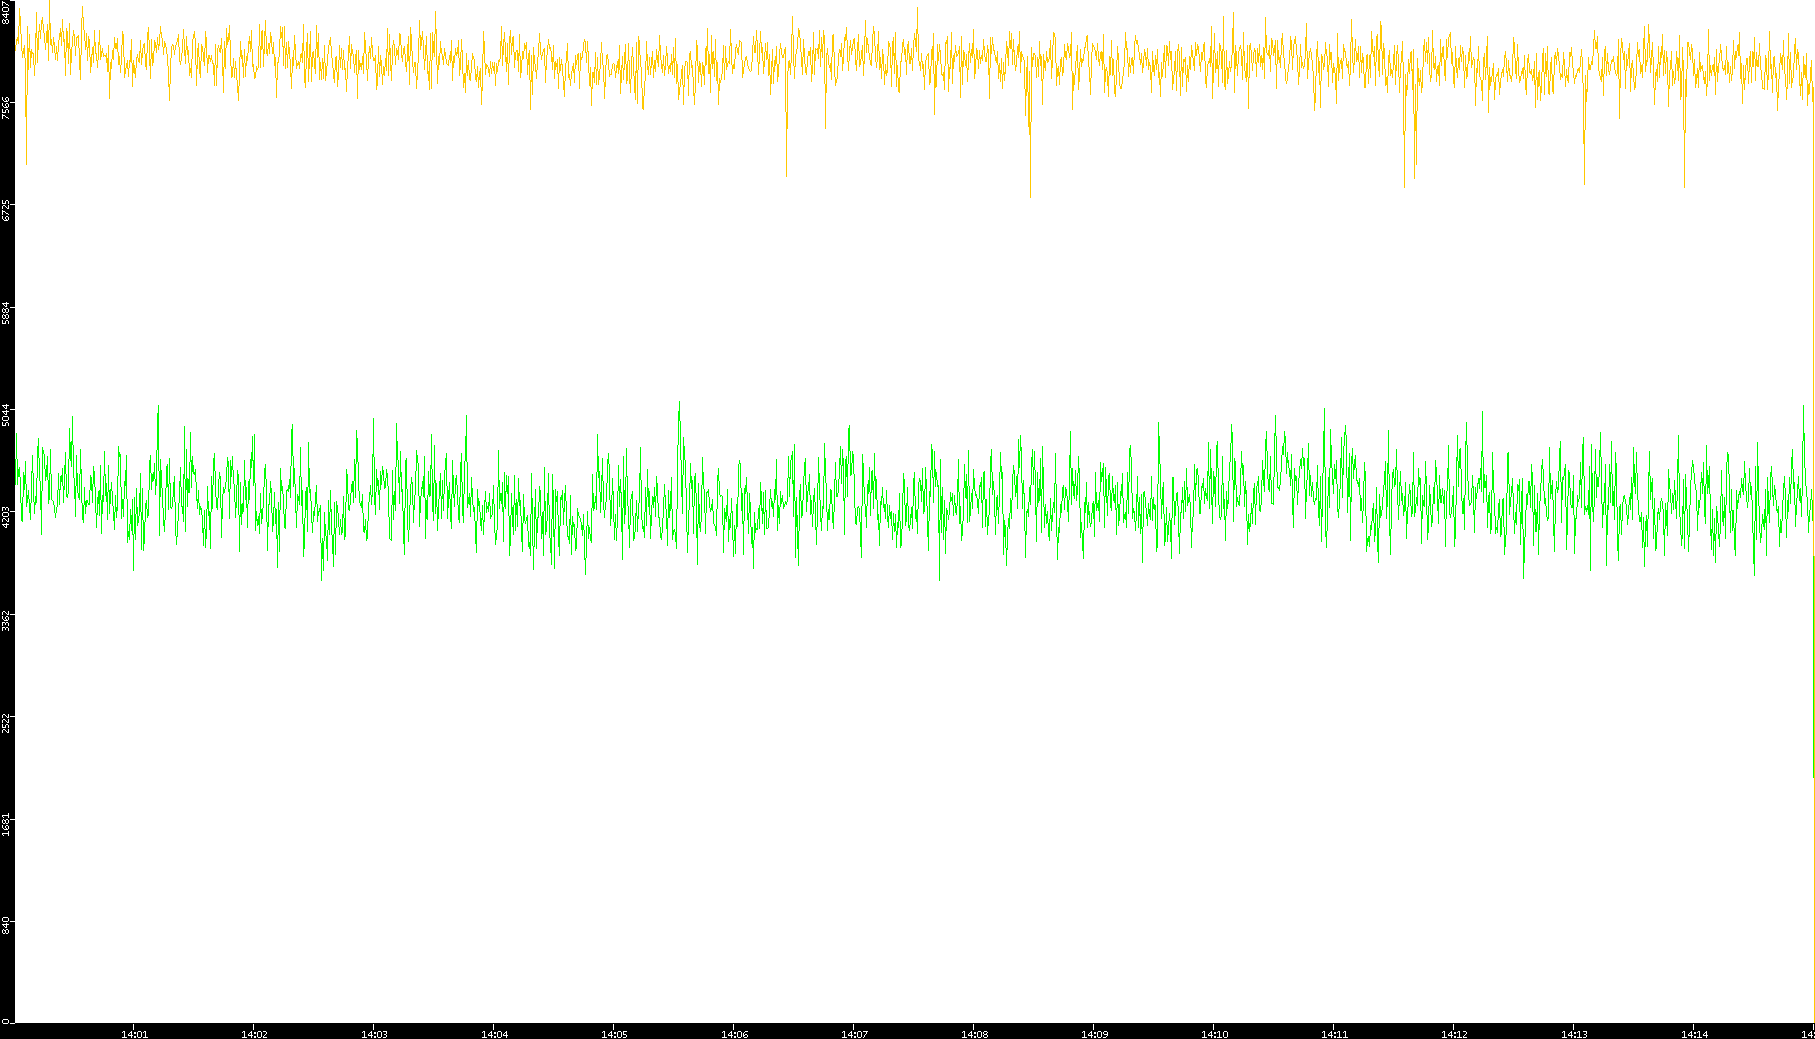Choose the 2522 vertical axis label
The height and width of the screenshot is (1039, 1815).
point(7,722)
